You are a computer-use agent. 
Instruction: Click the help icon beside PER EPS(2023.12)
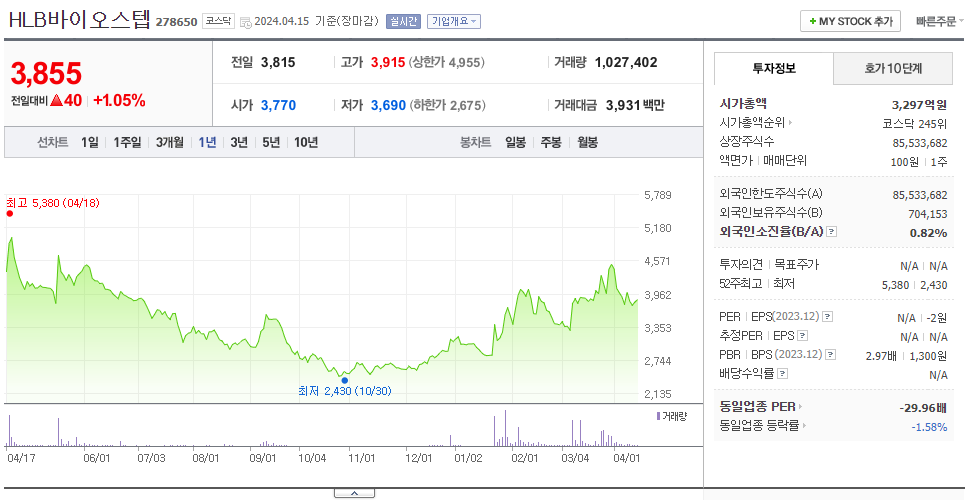pyautogui.click(x=827, y=317)
